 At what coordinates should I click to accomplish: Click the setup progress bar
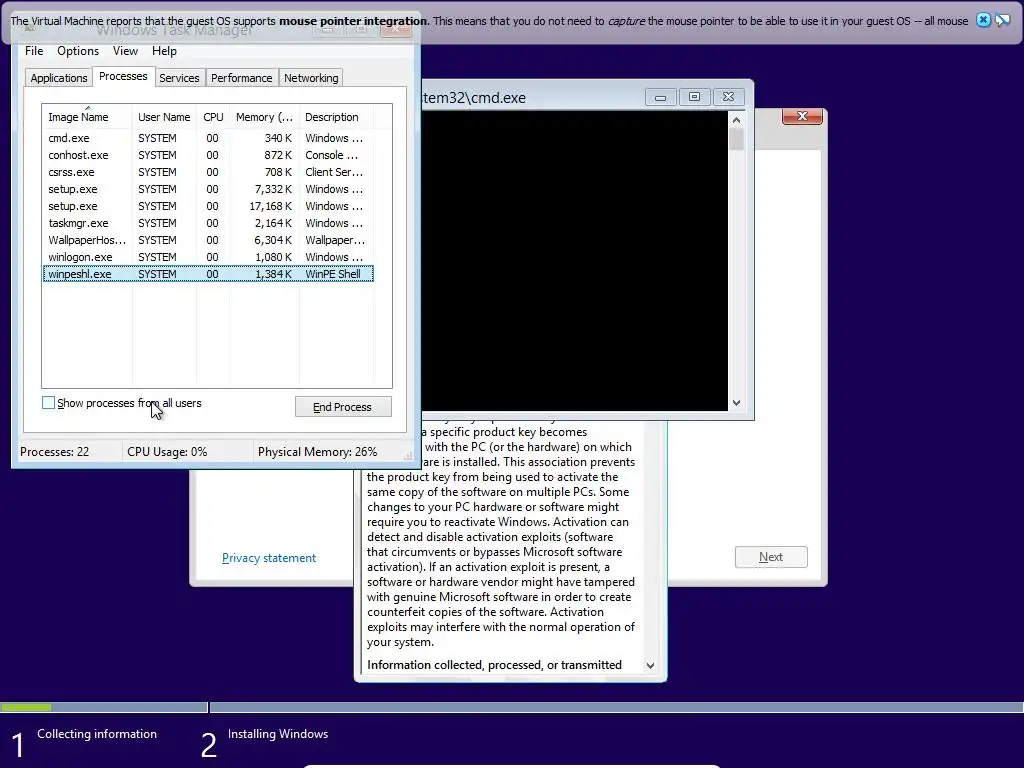tap(512, 707)
